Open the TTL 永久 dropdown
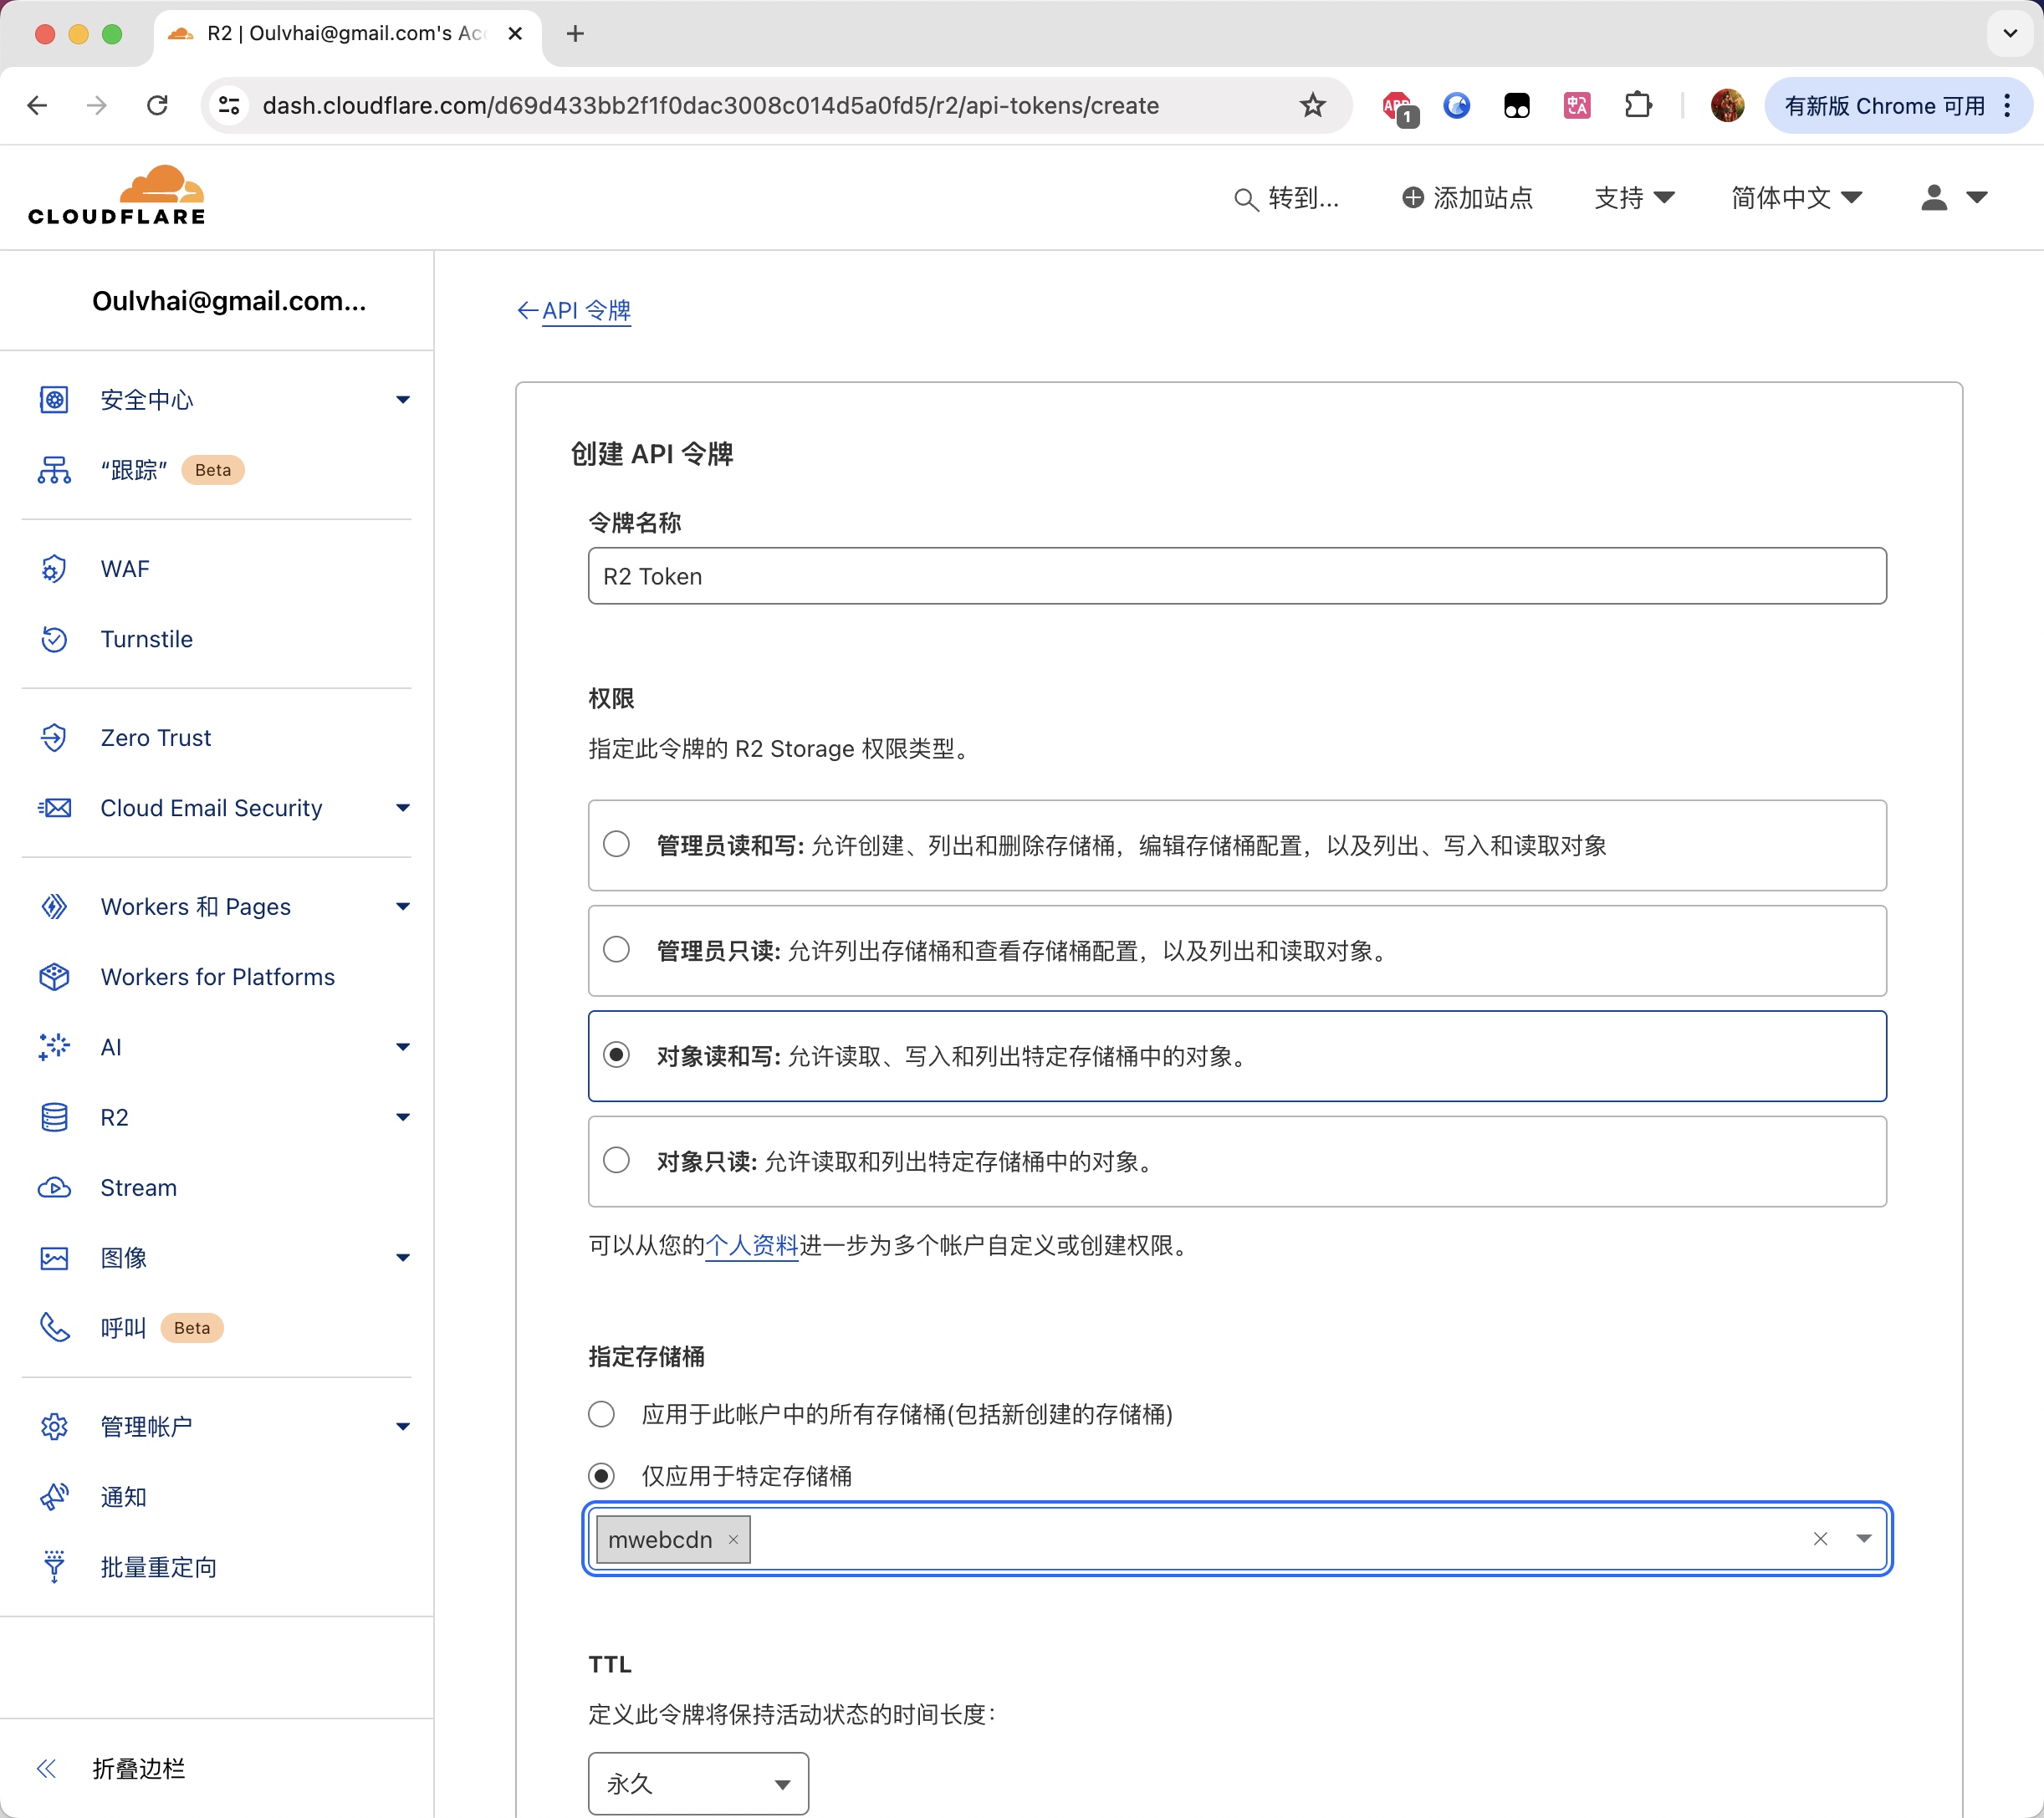The width and height of the screenshot is (2044, 1818). (x=698, y=1783)
